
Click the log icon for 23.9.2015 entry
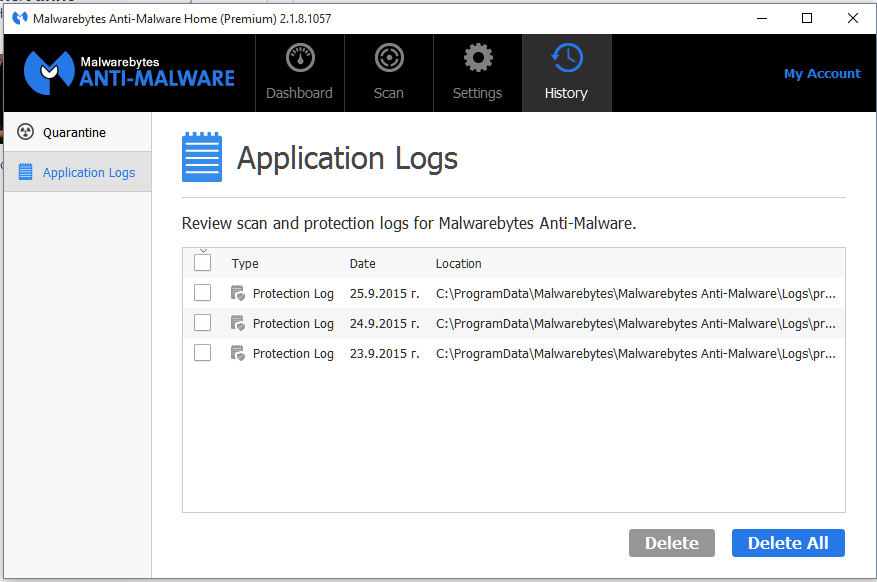pos(238,353)
